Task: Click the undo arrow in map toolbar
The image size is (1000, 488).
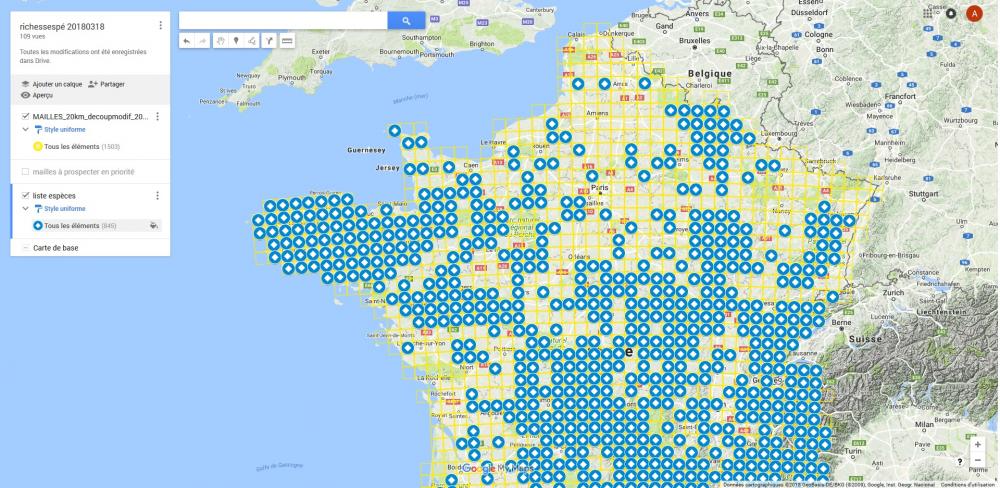Action: [x=187, y=41]
